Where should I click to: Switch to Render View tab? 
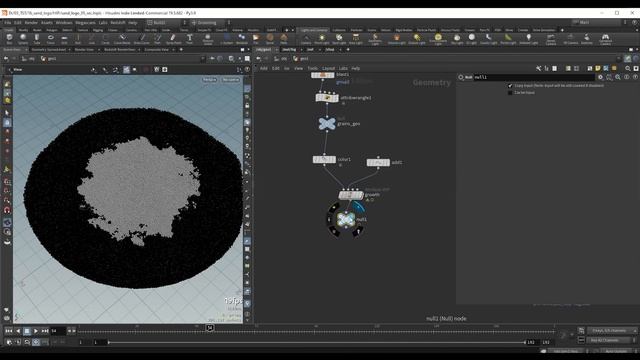tap(84, 49)
